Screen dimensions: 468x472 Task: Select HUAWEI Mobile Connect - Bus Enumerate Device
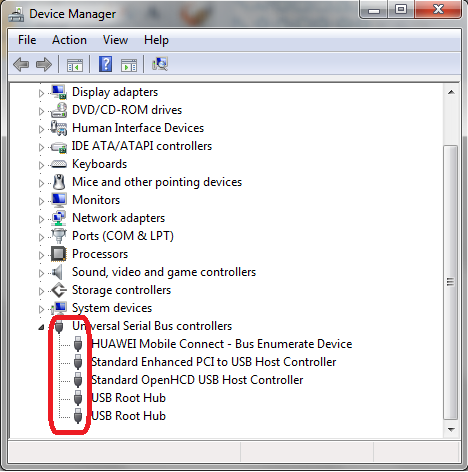(222, 344)
